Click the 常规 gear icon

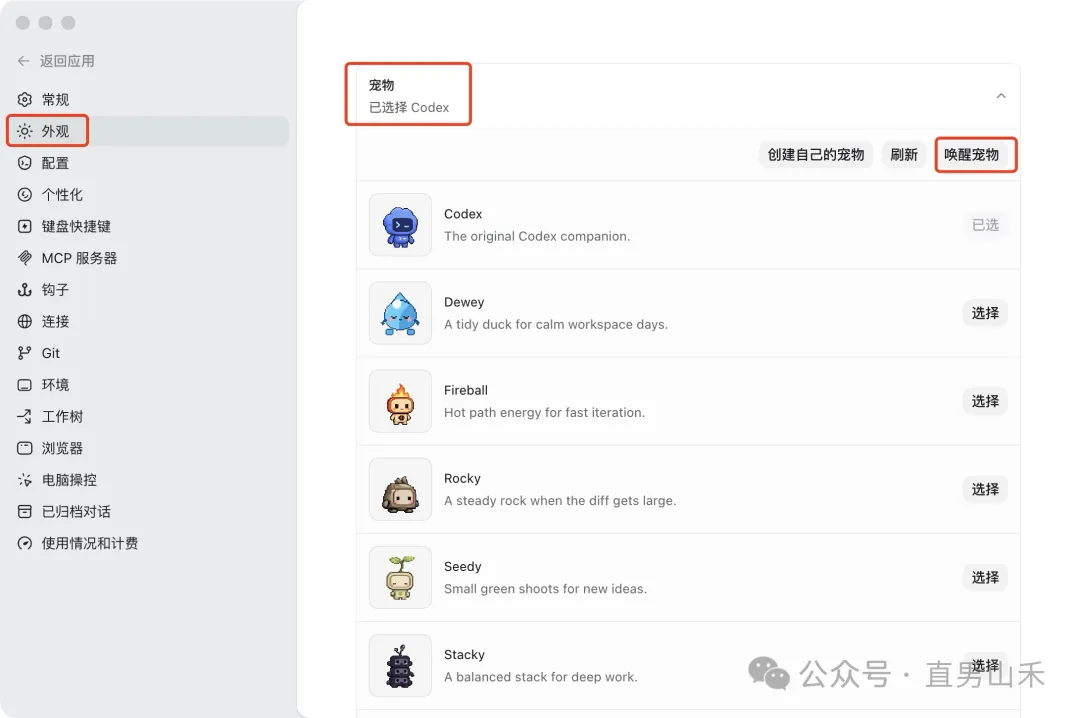(25, 100)
